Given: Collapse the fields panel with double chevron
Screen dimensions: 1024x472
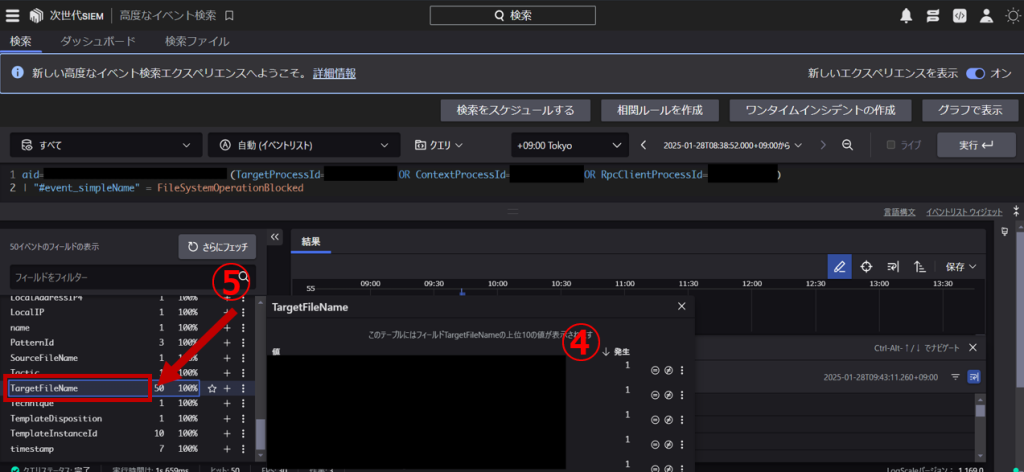Looking at the screenshot, I should (275, 236).
